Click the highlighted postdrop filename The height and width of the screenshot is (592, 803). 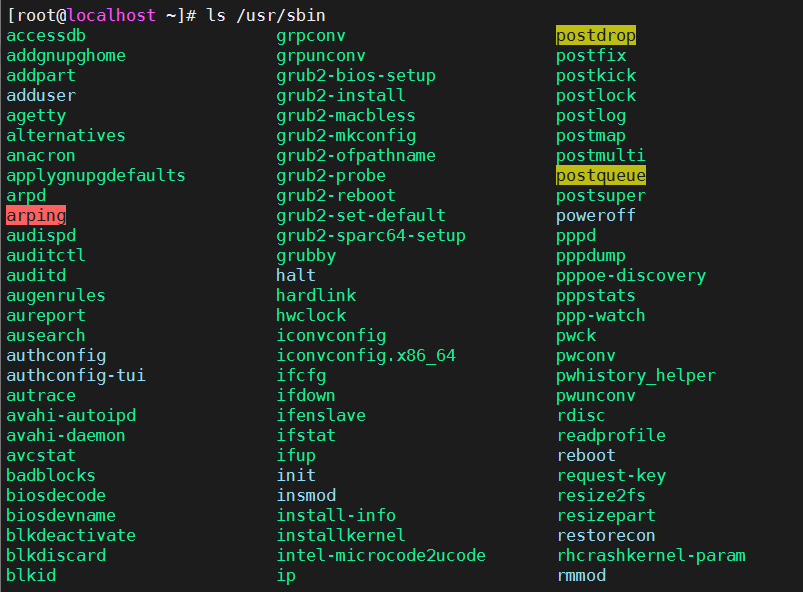[x=596, y=35]
